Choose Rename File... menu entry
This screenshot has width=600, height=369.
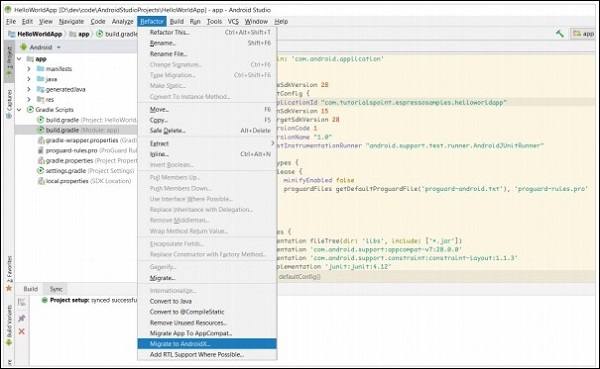pyautogui.click(x=207, y=54)
